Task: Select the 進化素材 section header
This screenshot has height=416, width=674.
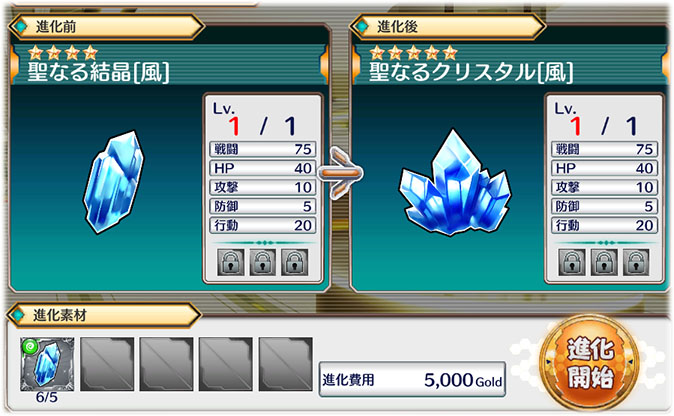Action: click(104, 315)
